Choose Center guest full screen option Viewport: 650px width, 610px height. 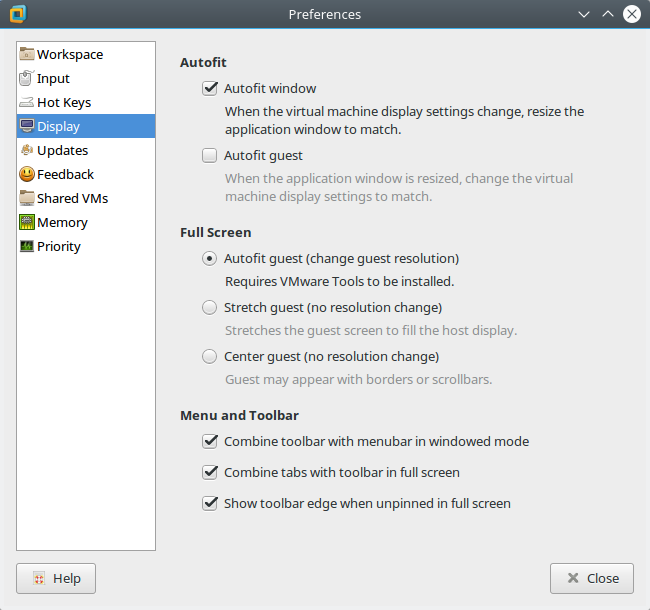click(210, 356)
